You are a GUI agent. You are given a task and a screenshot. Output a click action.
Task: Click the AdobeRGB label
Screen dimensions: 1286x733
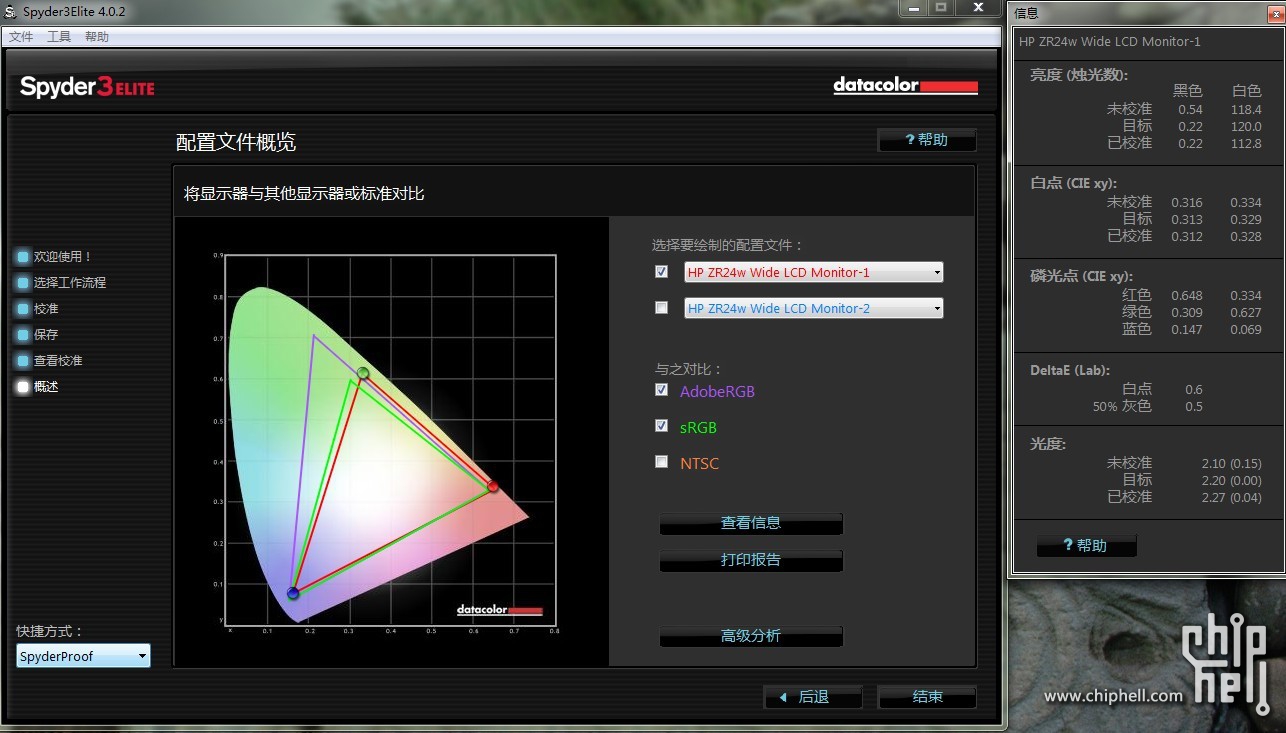717,392
